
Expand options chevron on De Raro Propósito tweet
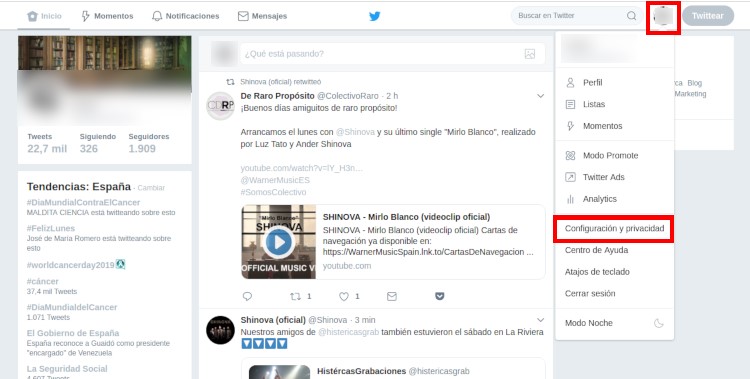540,96
